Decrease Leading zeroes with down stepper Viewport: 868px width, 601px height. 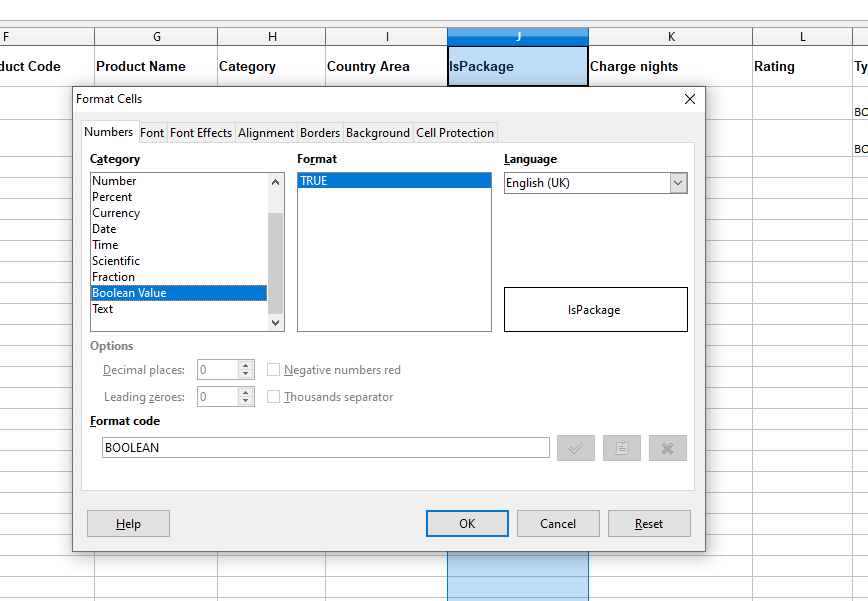pos(246,401)
